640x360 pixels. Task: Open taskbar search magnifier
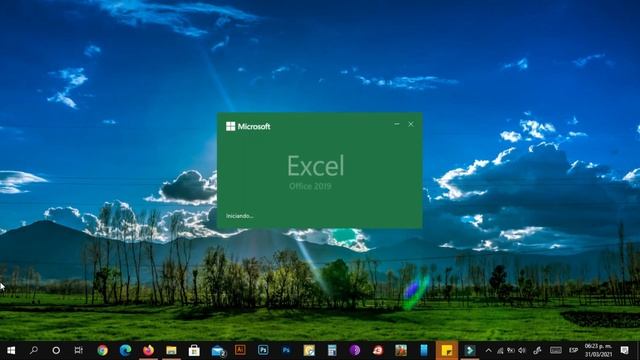(x=34, y=350)
